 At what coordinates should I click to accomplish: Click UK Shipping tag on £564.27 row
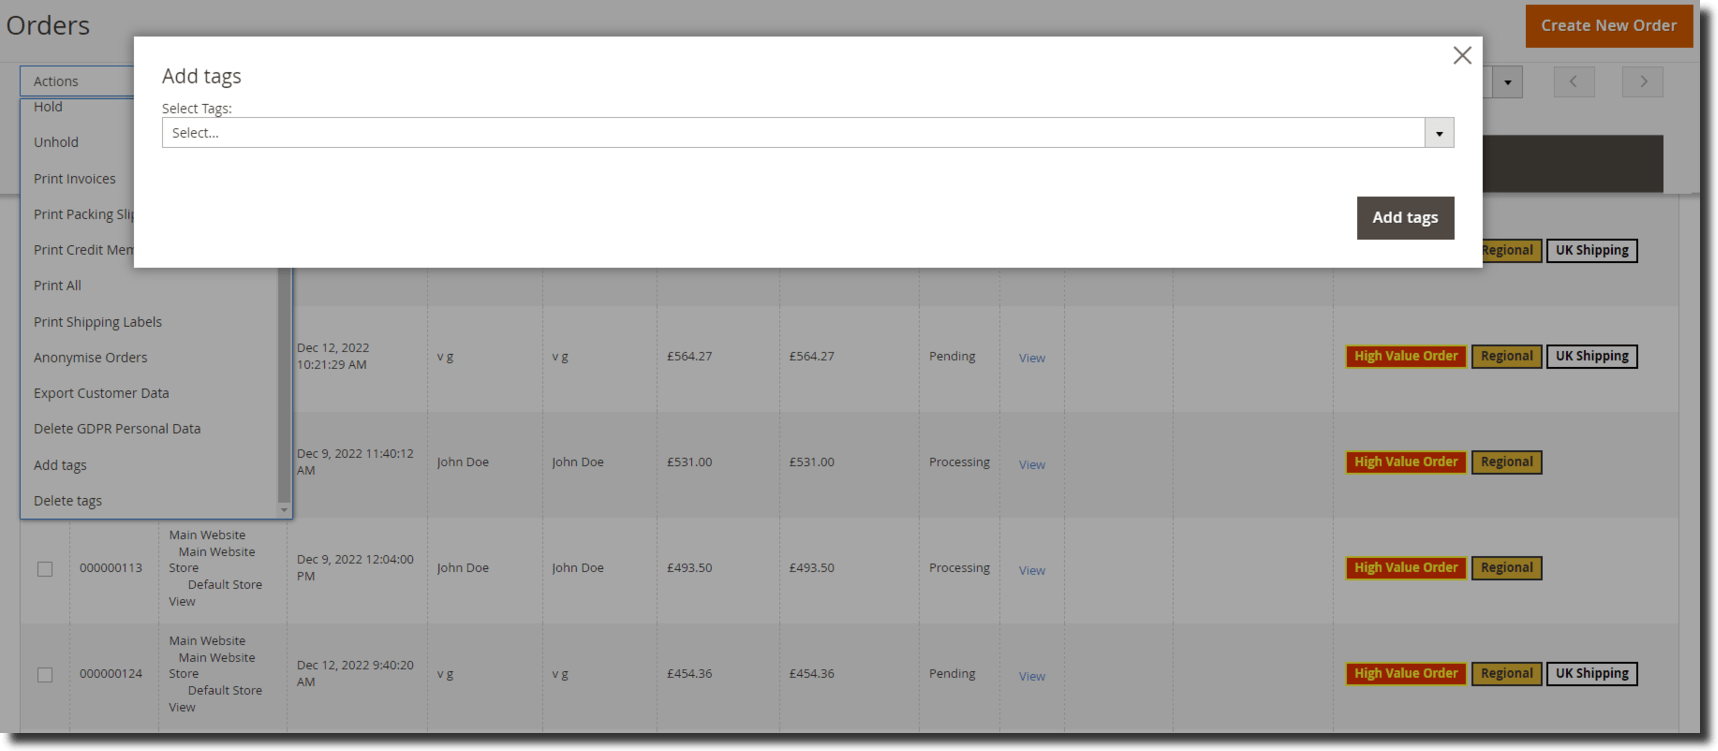[1591, 356]
